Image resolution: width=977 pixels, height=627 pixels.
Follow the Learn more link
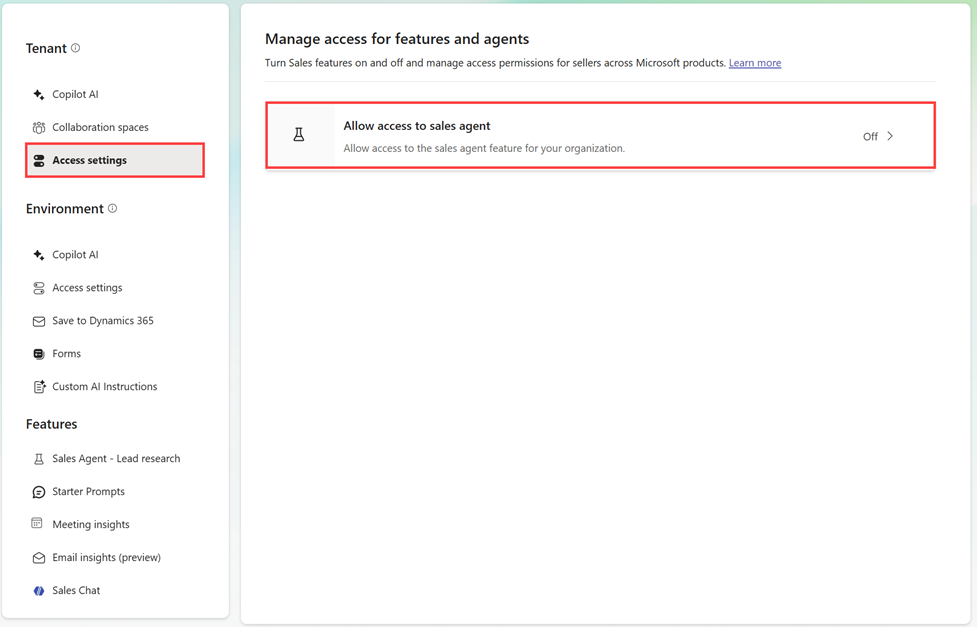coord(755,63)
